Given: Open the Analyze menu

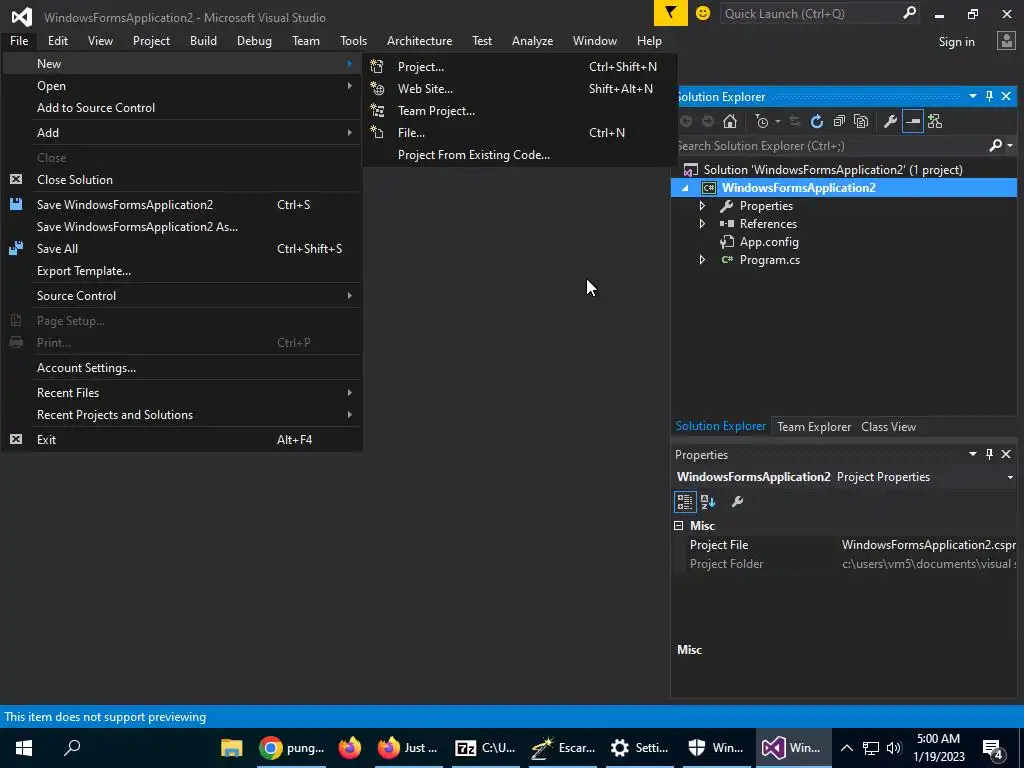Looking at the screenshot, I should point(532,40).
